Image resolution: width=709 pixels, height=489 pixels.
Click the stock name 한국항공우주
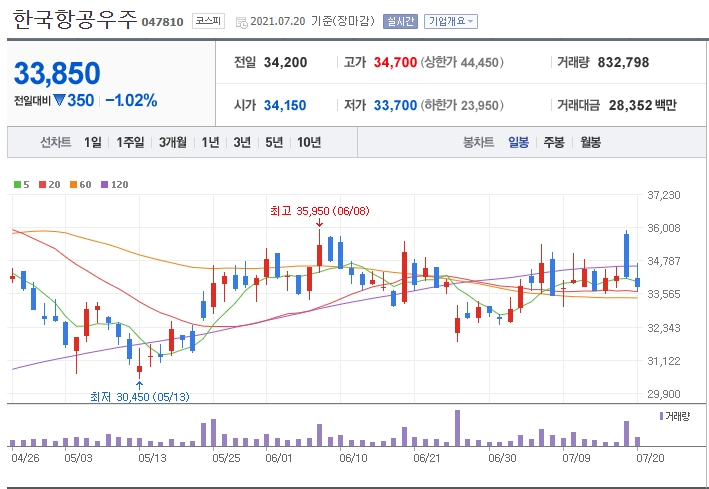tap(75, 20)
